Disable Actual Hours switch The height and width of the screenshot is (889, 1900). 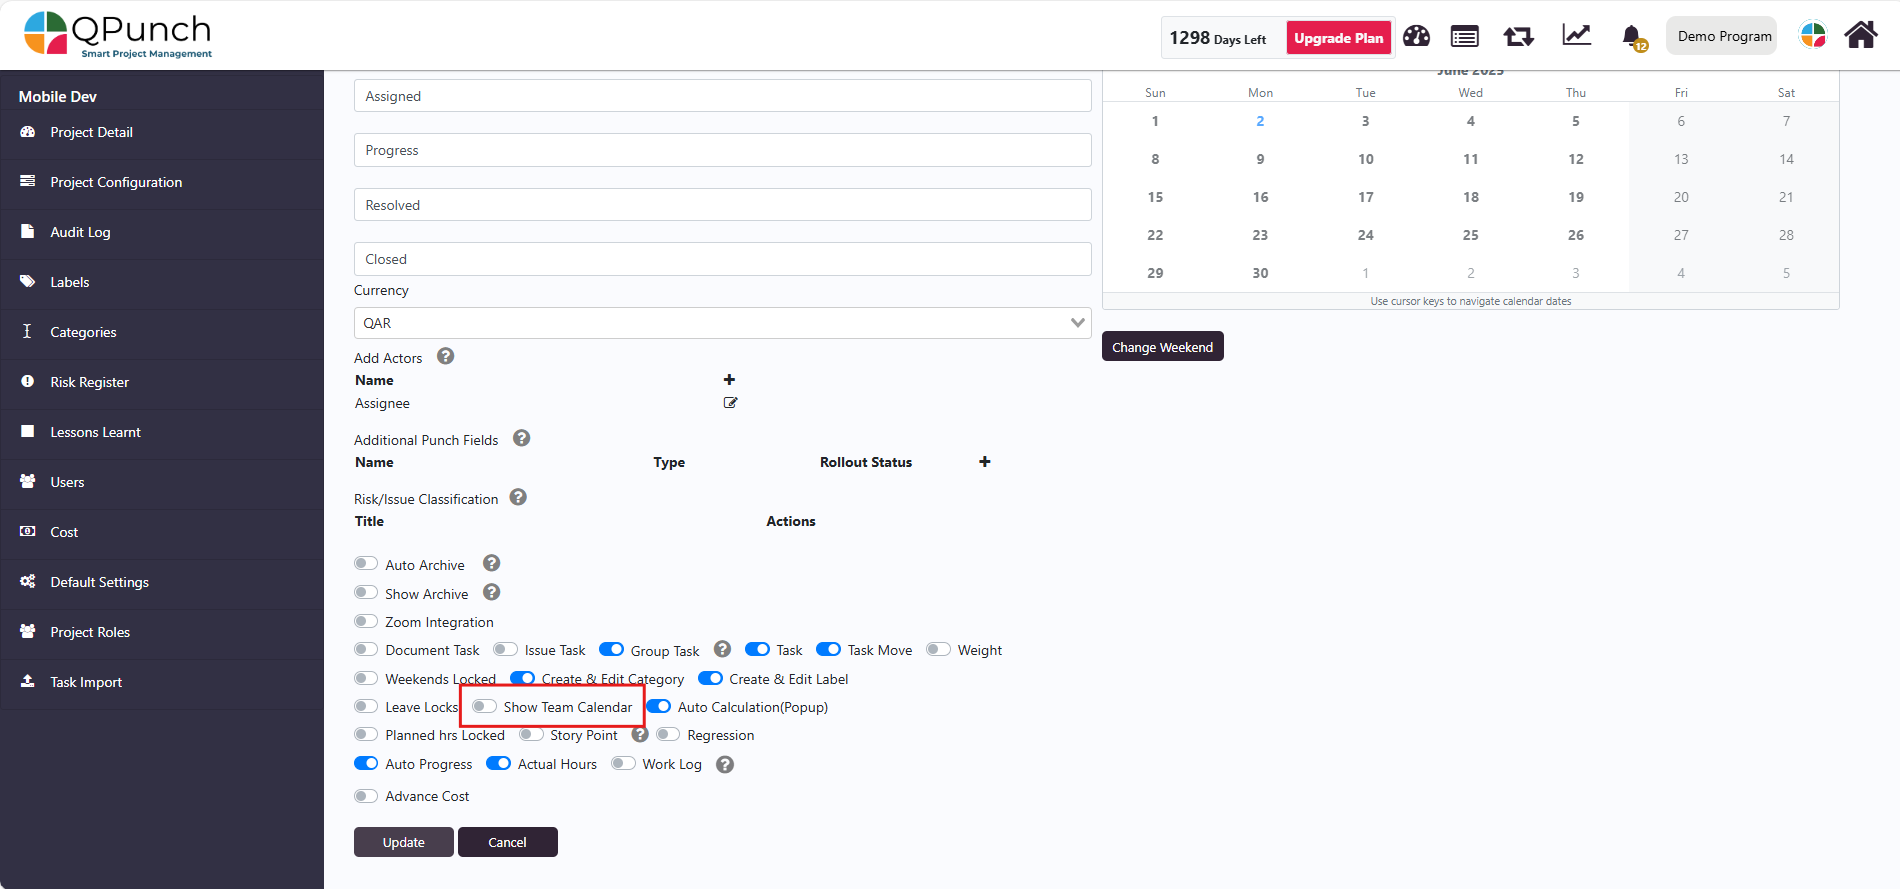coord(498,763)
